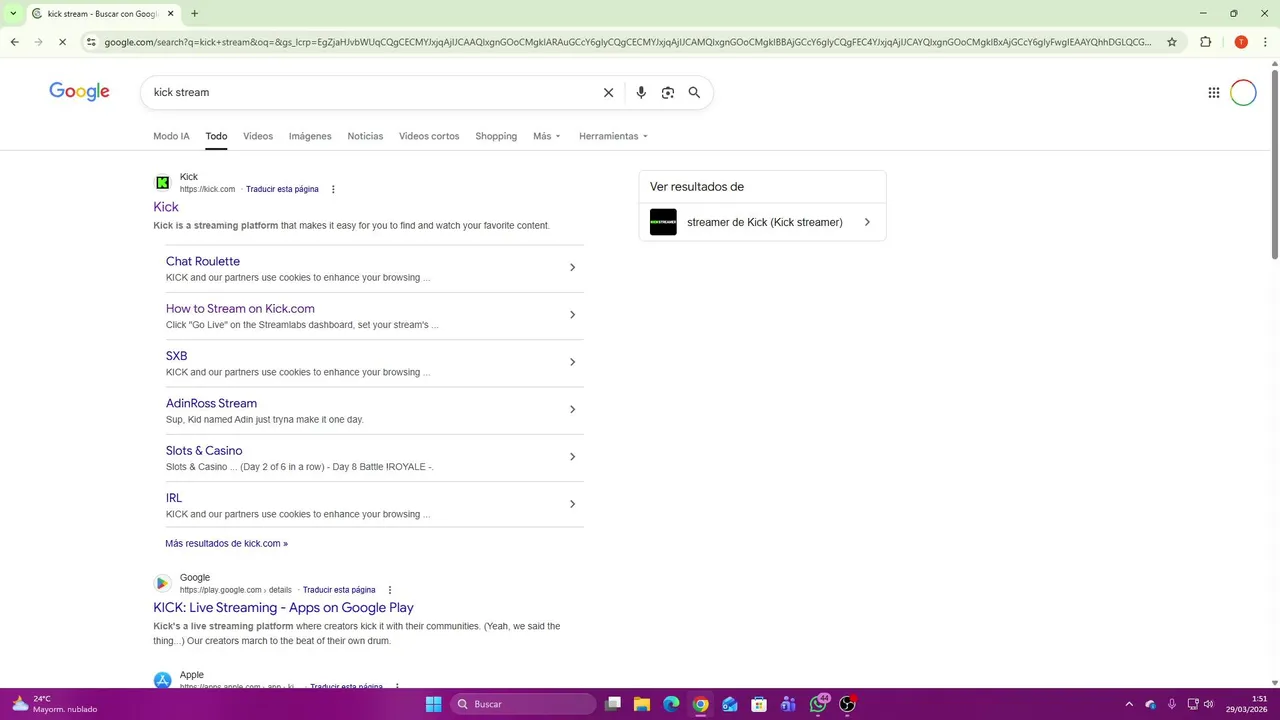Expand the tab search dropdown
This screenshot has height=720, width=1280.
(13, 14)
